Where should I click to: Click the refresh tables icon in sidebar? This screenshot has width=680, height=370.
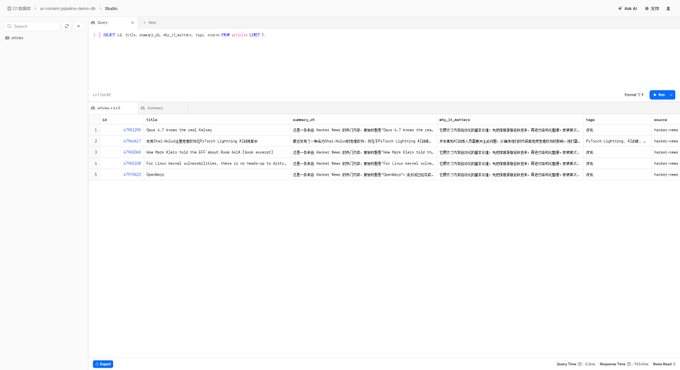(x=67, y=26)
